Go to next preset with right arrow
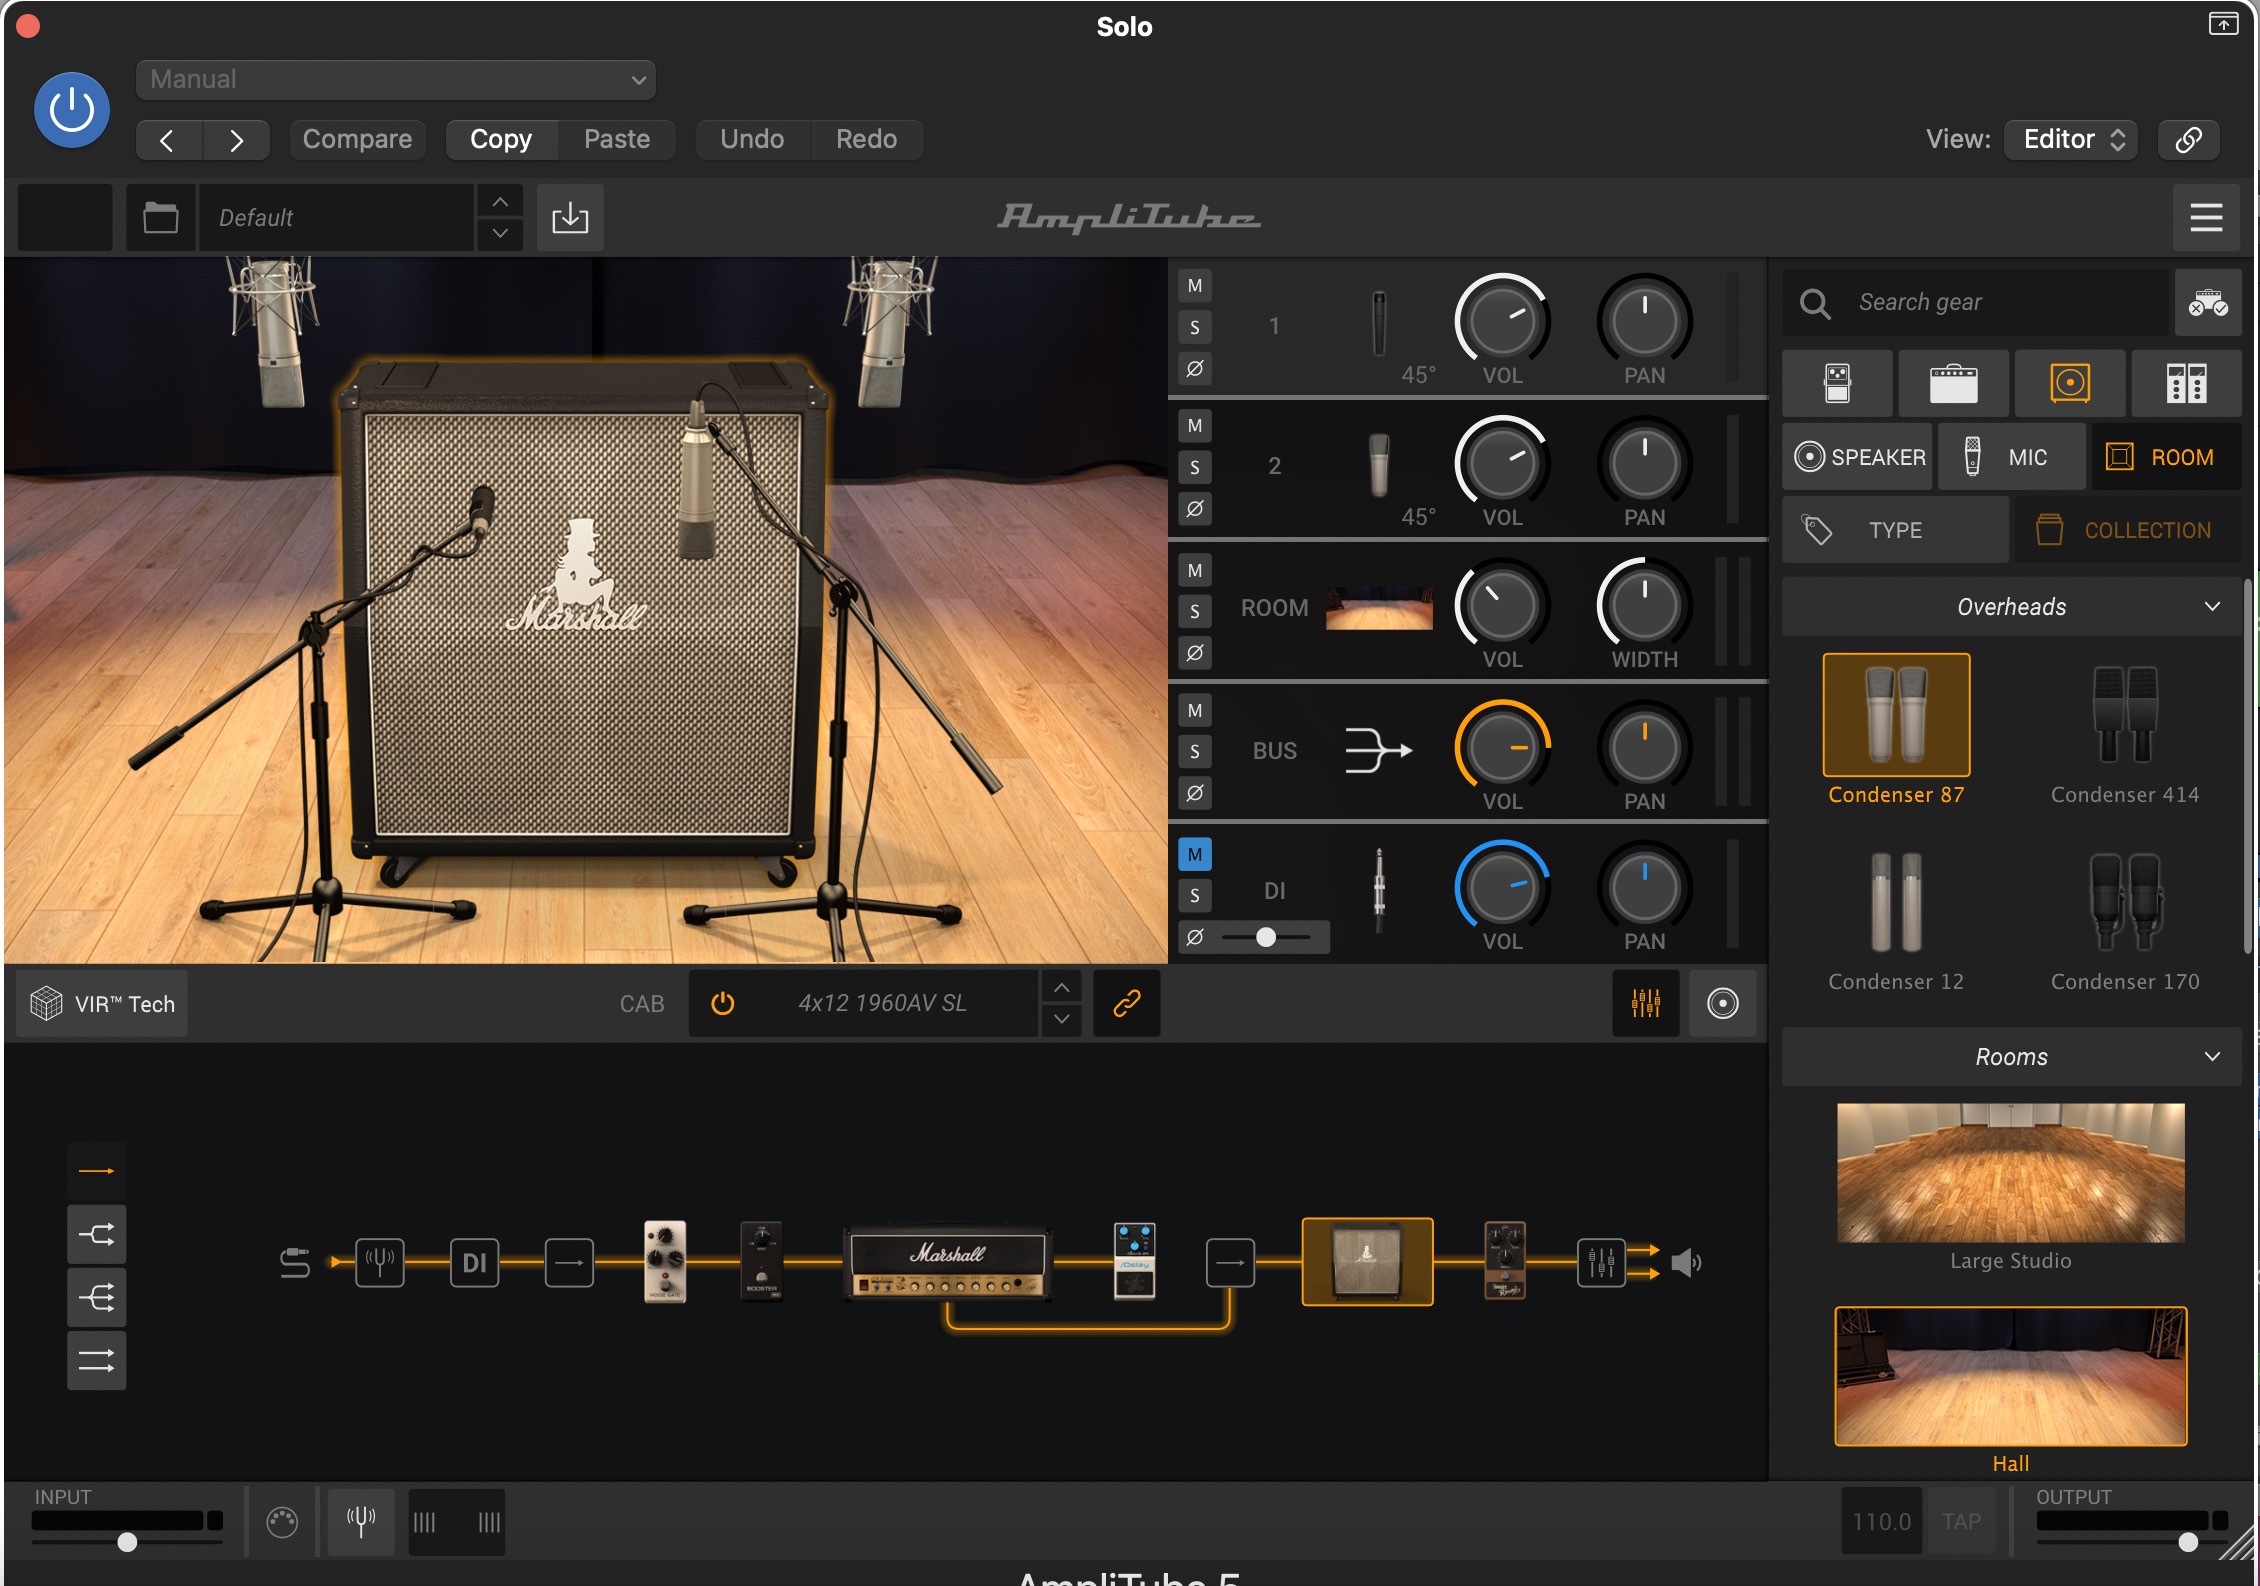 [x=237, y=140]
